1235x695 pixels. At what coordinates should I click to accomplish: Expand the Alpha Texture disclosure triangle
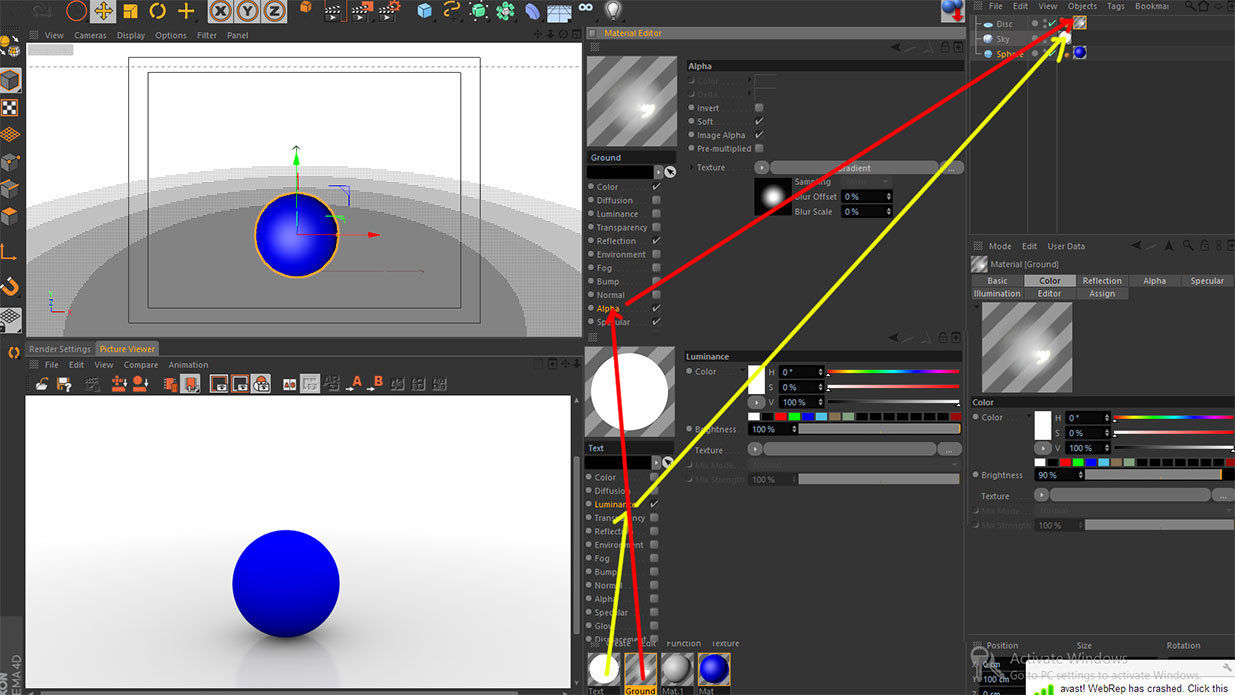pyautogui.click(x=692, y=168)
